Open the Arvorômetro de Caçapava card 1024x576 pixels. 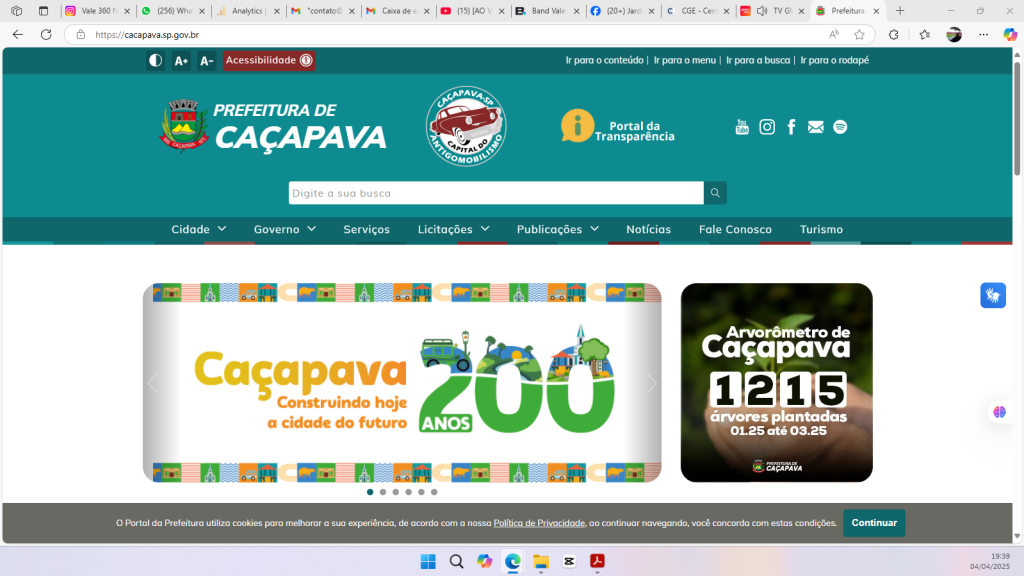pos(776,383)
